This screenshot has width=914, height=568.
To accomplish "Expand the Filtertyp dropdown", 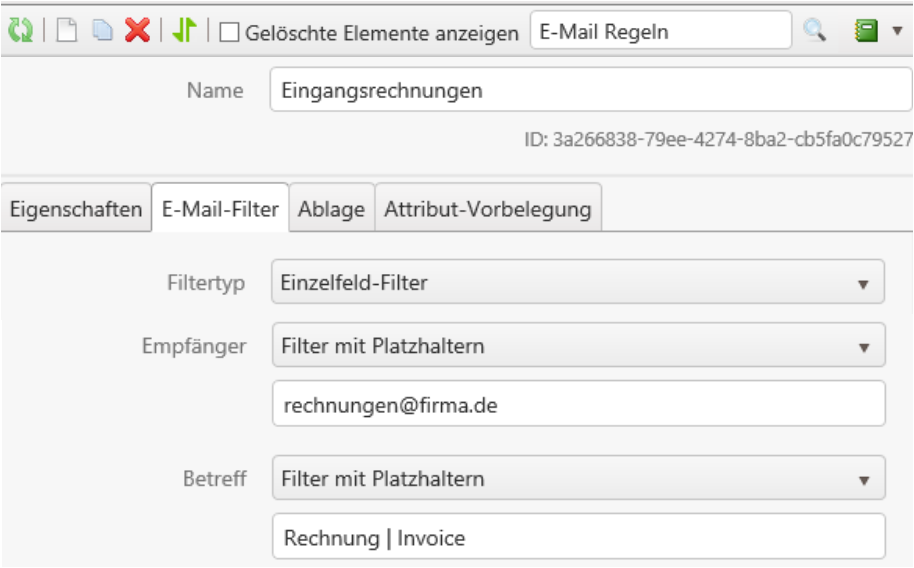I will tap(578, 283).
